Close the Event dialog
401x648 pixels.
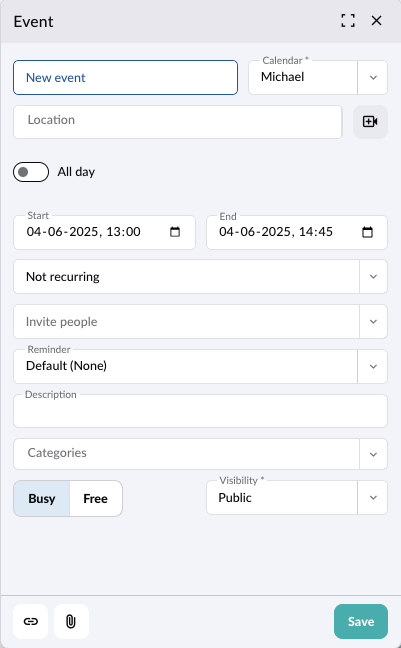[x=376, y=21]
